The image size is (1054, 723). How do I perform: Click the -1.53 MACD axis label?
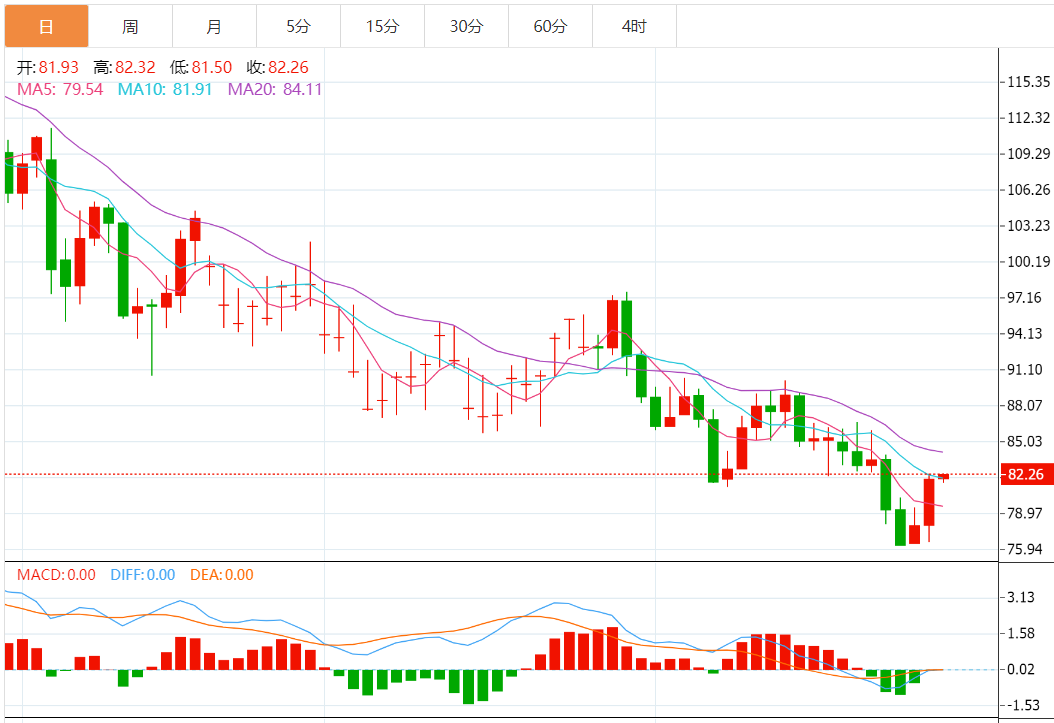click(x=1022, y=706)
